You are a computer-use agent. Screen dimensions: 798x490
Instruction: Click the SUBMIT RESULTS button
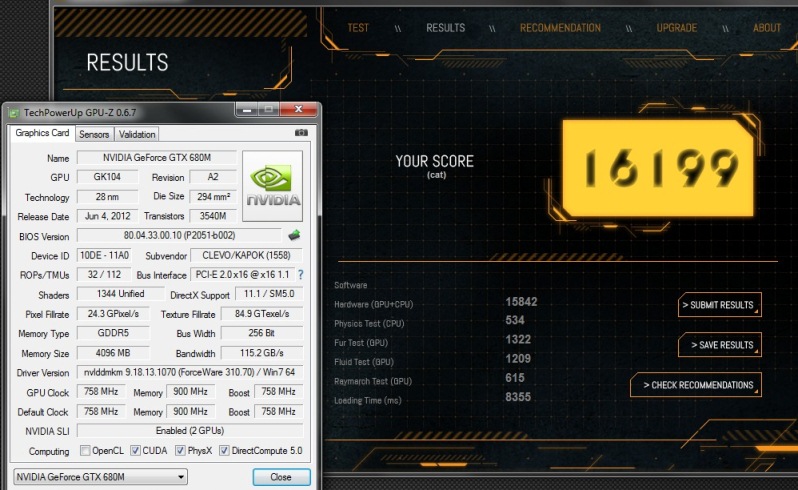pos(720,305)
